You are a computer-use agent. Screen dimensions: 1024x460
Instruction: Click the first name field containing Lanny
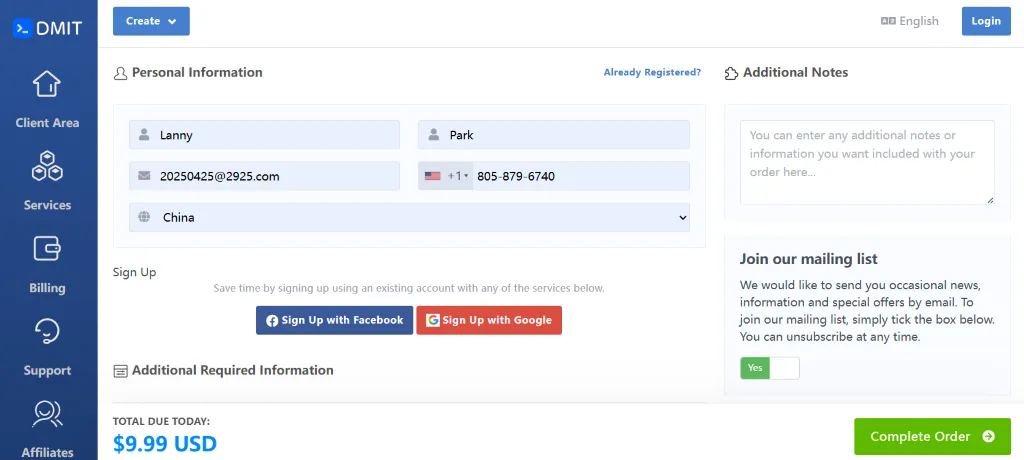pyautogui.click(x=264, y=135)
